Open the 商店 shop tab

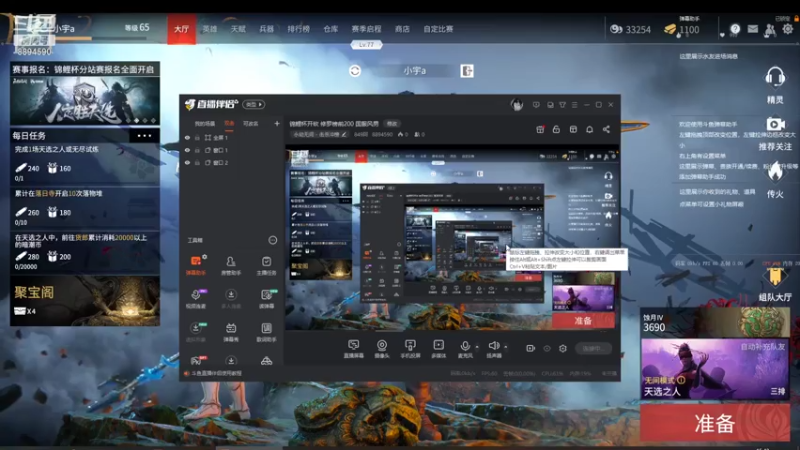coord(402,29)
